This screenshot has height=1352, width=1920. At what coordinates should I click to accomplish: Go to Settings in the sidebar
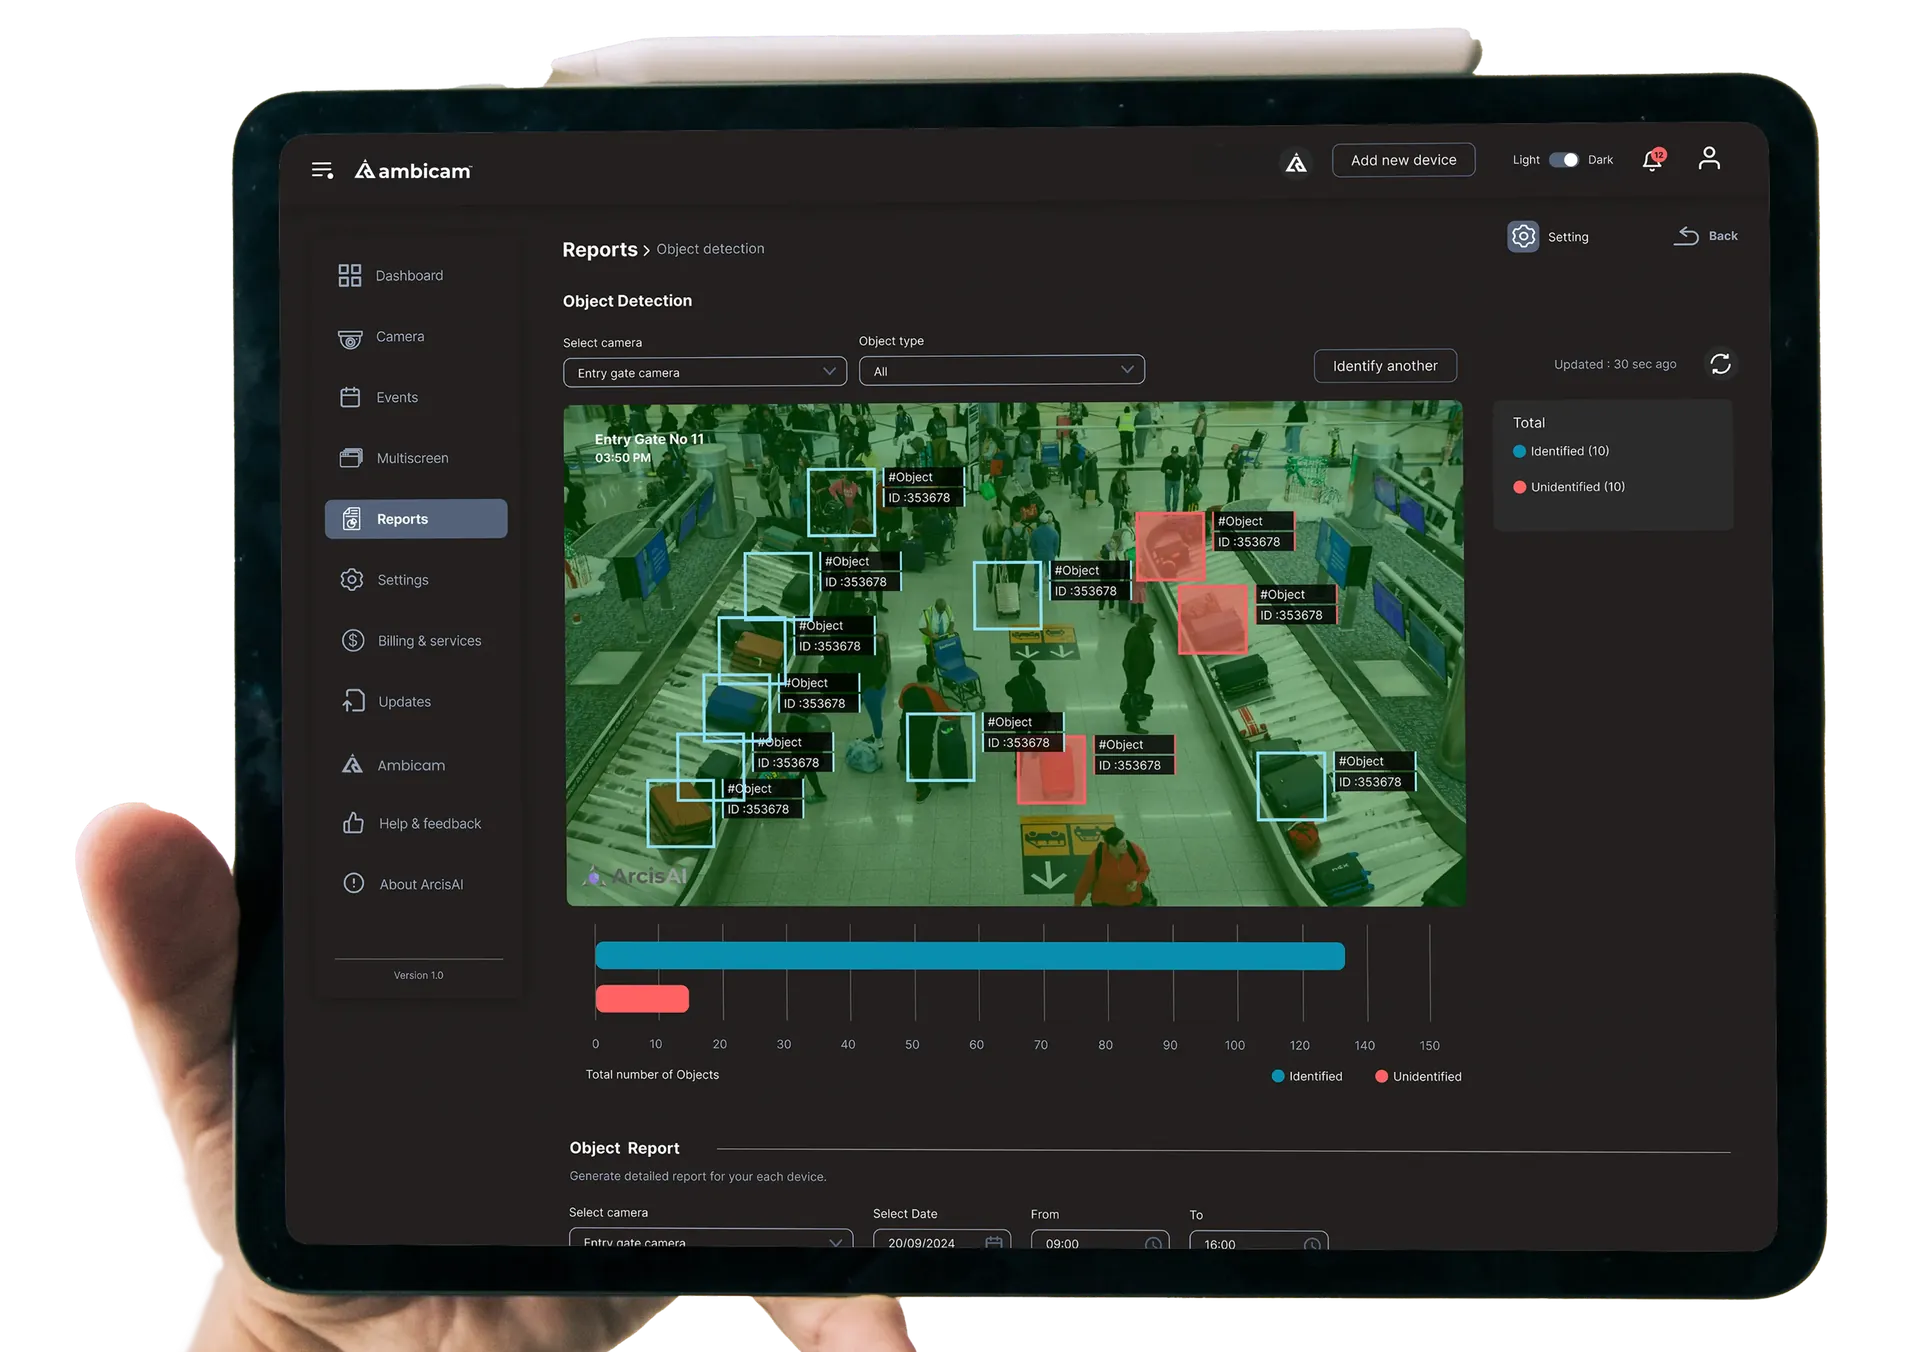(x=403, y=580)
